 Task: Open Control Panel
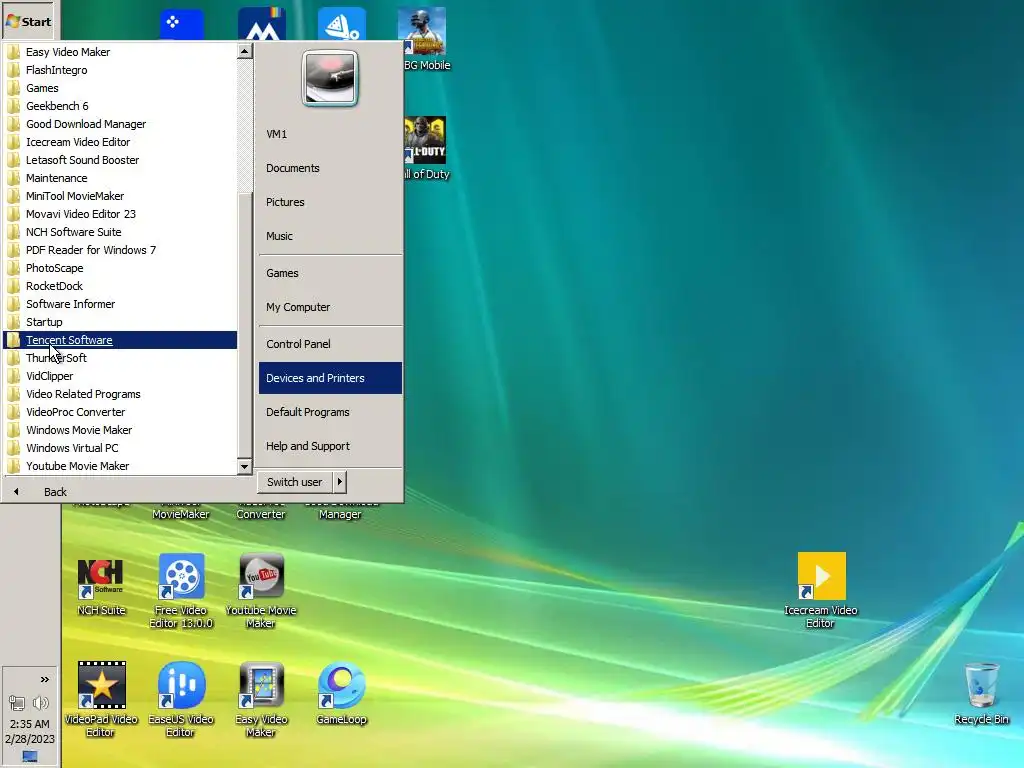(330, 344)
